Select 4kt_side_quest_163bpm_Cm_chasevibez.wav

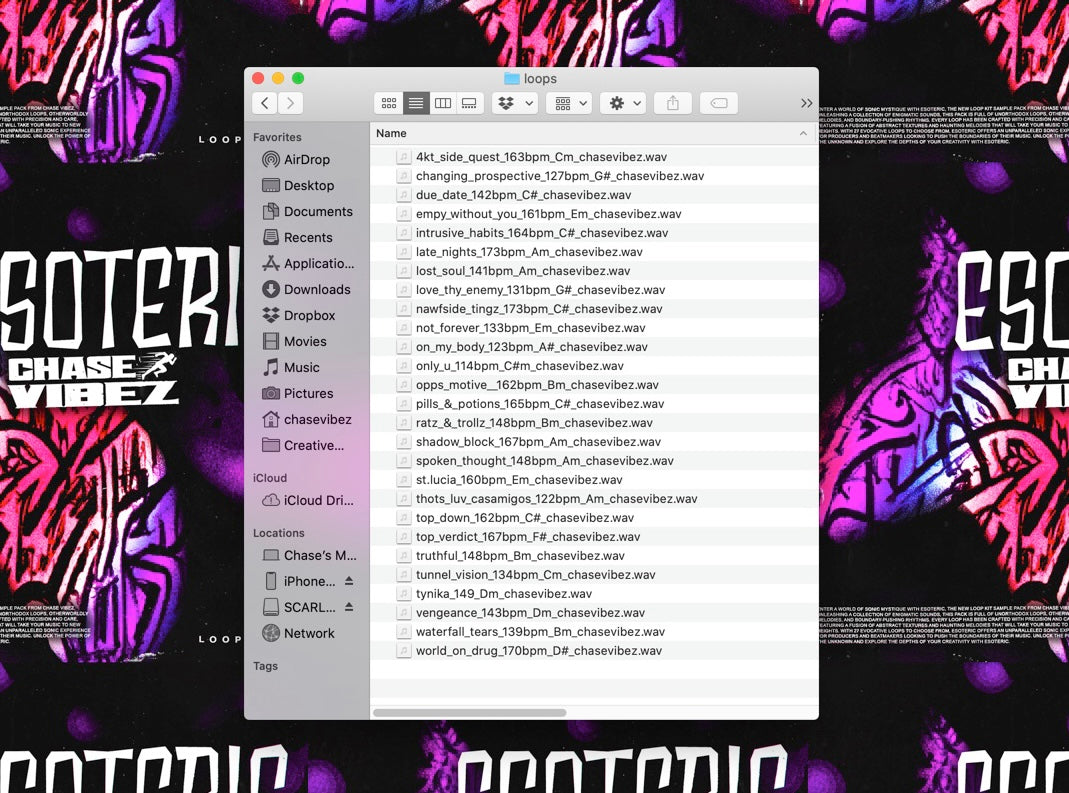[x=594, y=157]
